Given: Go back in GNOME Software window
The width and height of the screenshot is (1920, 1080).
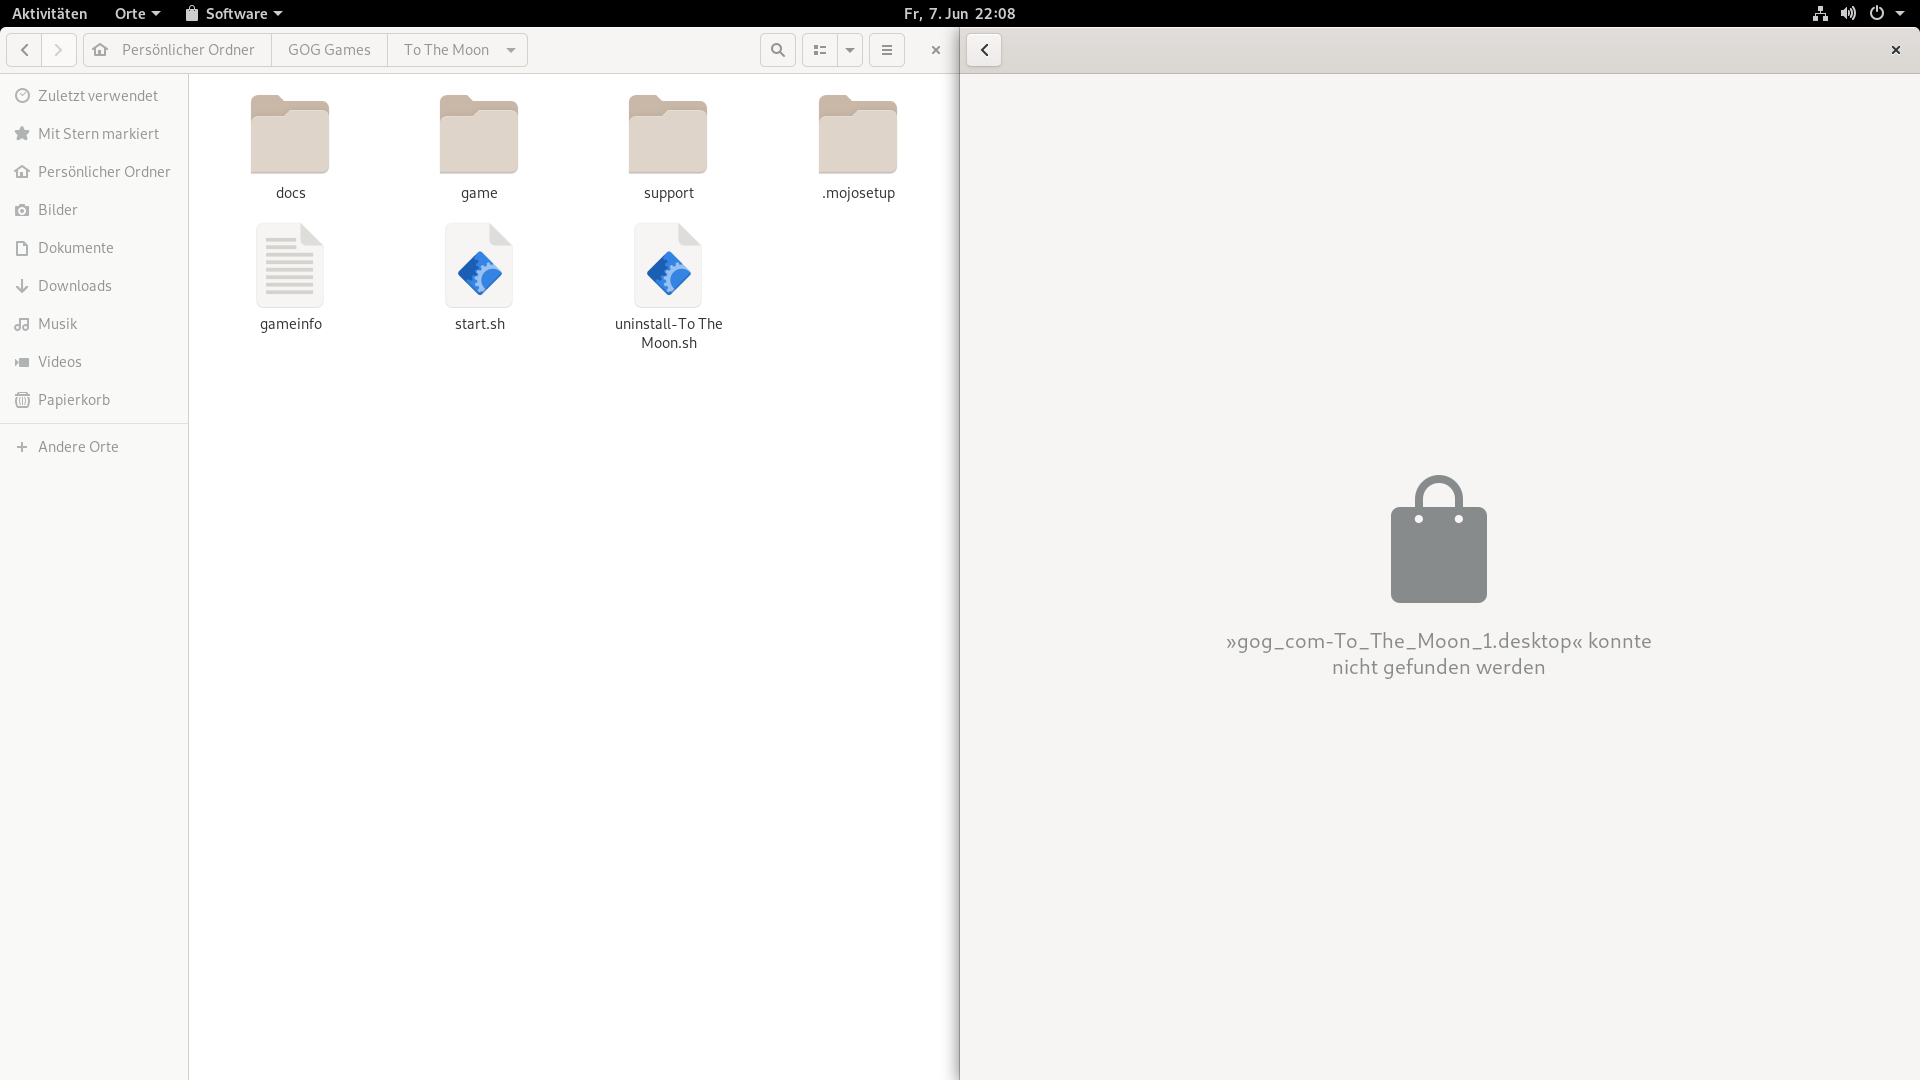Looking at the screenshot, I should tap(984, 50).
